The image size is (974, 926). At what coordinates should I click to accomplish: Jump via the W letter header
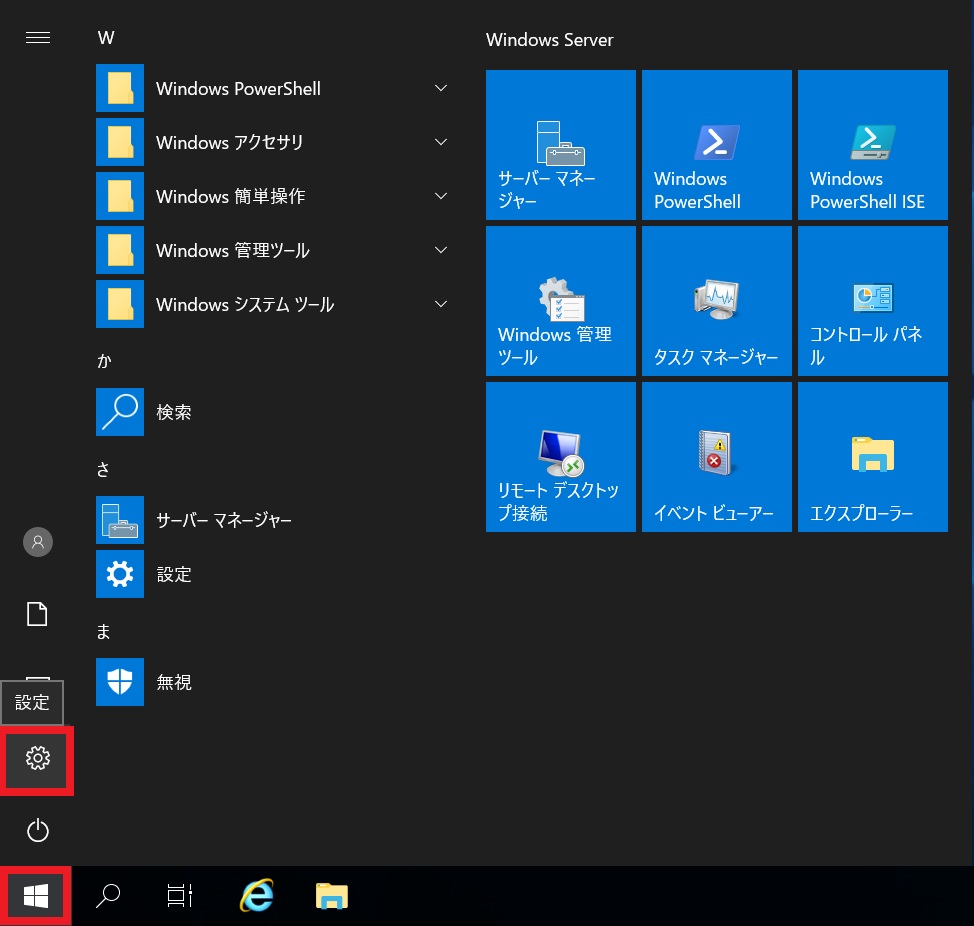[x=106, y=38]
